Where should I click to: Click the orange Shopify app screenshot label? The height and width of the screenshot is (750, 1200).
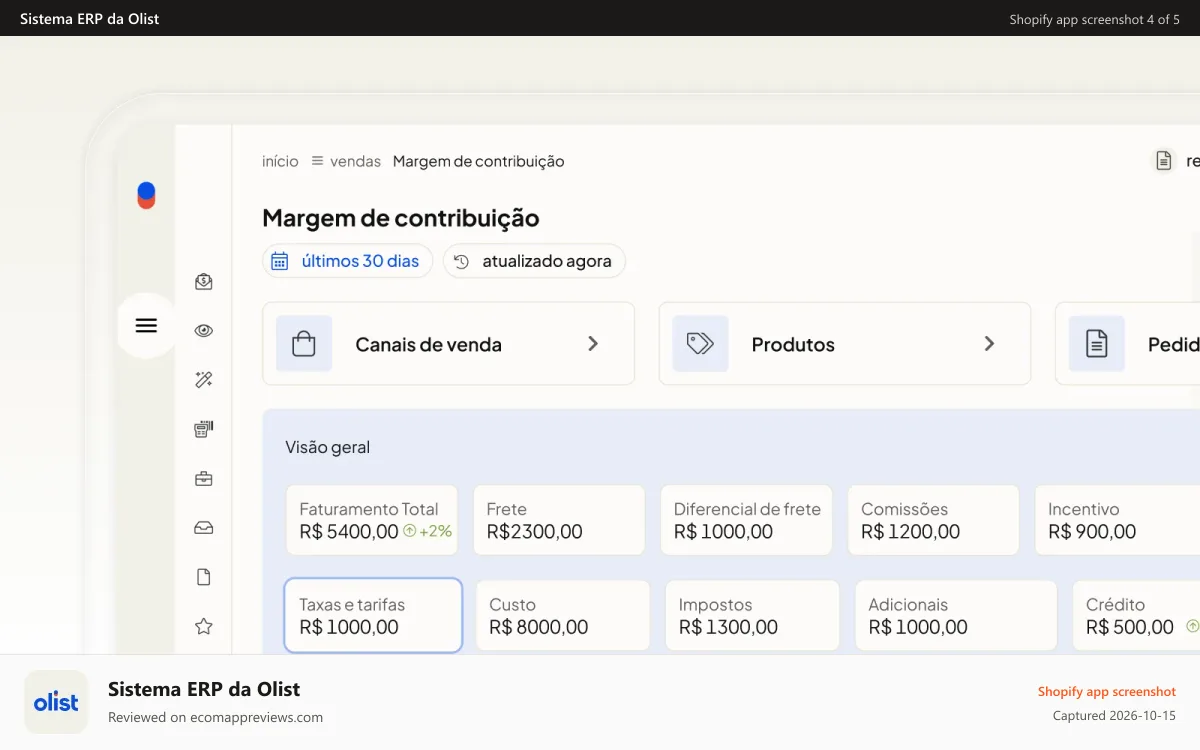1107,691
